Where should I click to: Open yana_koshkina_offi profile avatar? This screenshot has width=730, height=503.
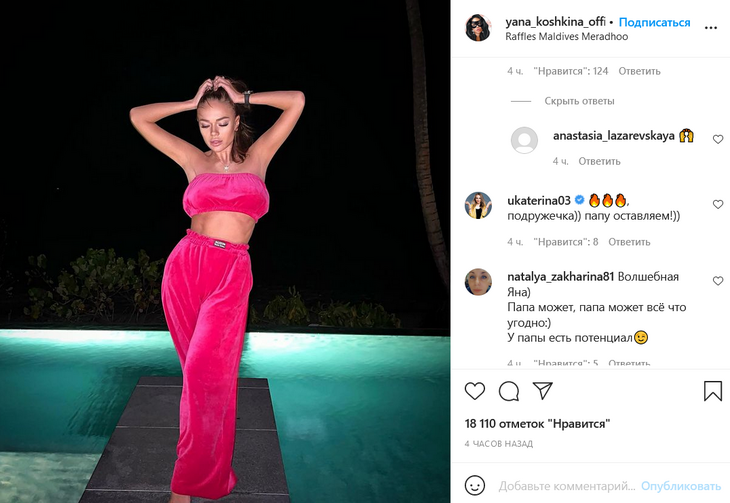click(478, 27)
